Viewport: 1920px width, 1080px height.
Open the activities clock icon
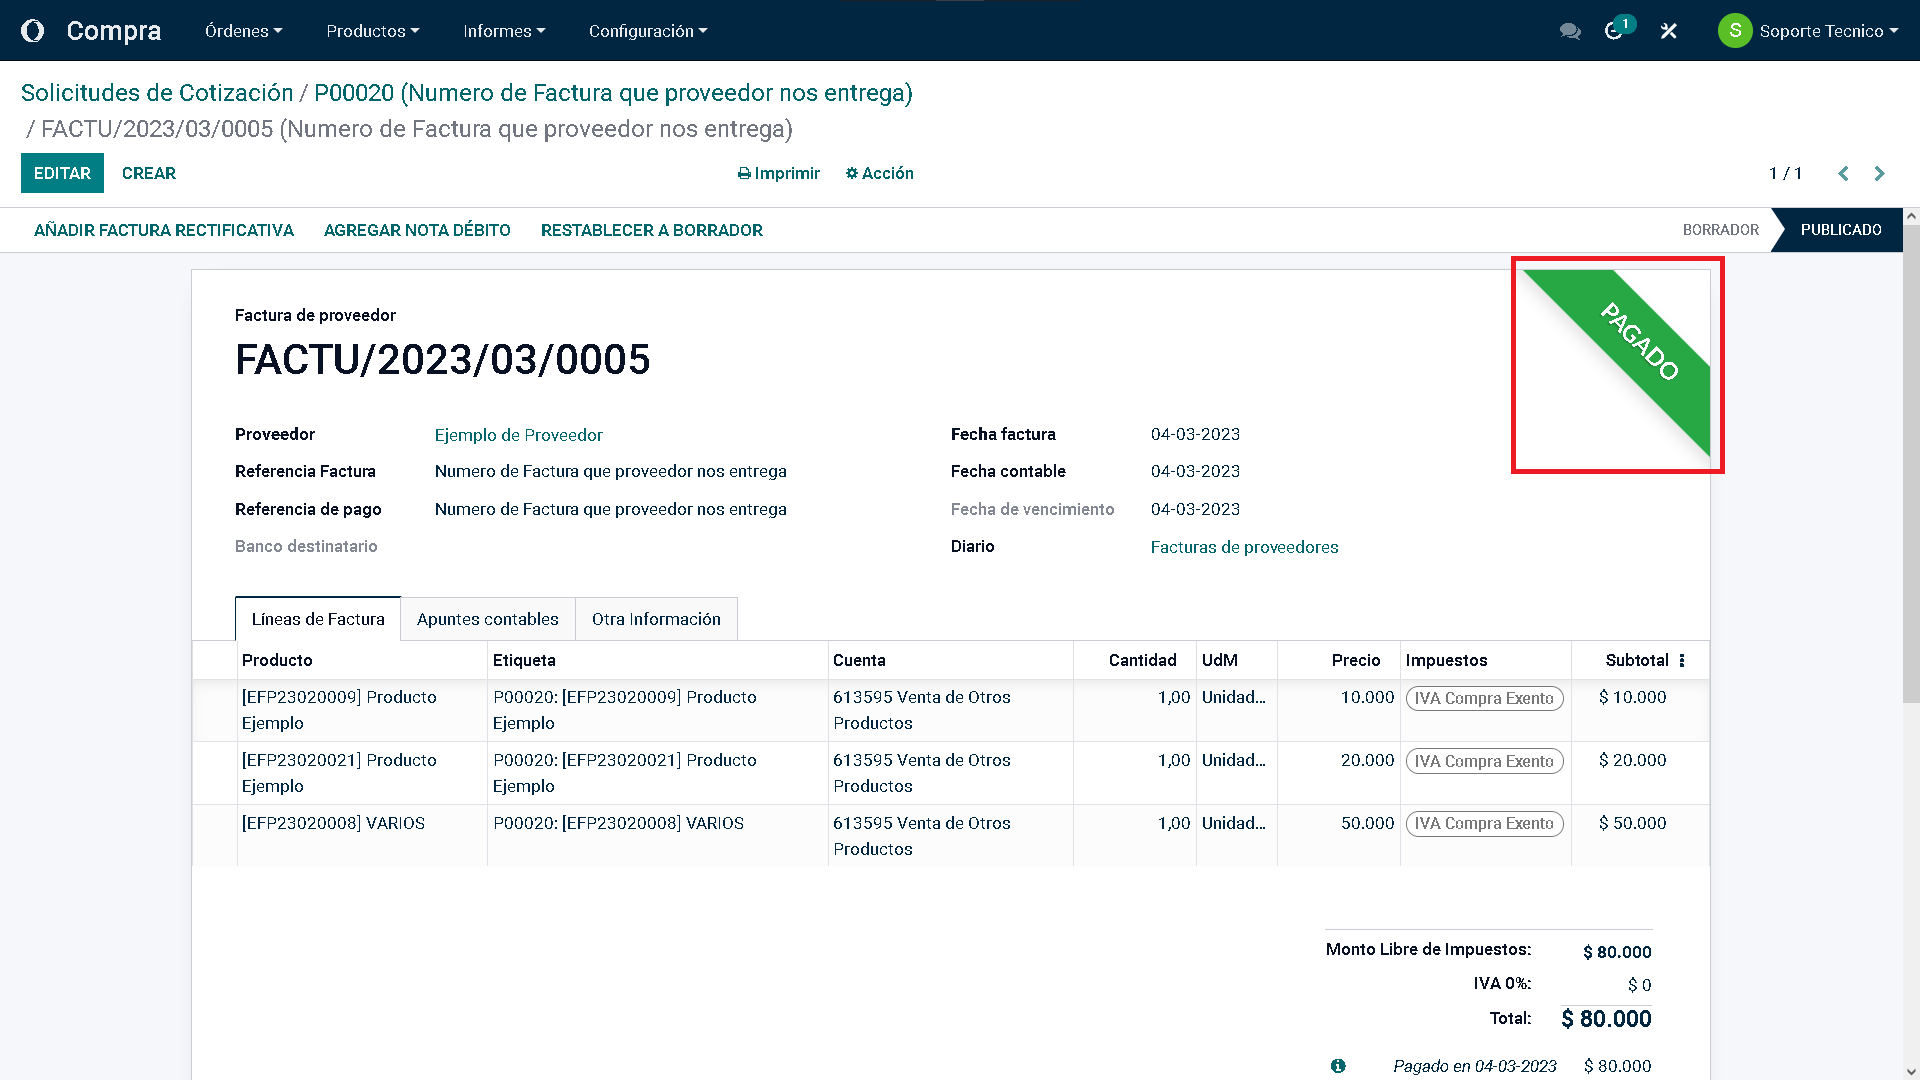tap(1613, 31)
